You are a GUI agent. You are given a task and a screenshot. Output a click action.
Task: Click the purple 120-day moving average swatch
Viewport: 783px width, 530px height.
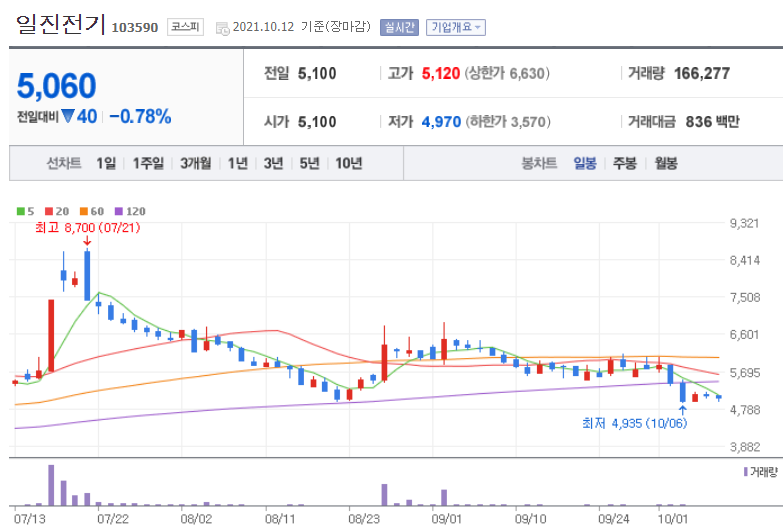click(119, 211)
